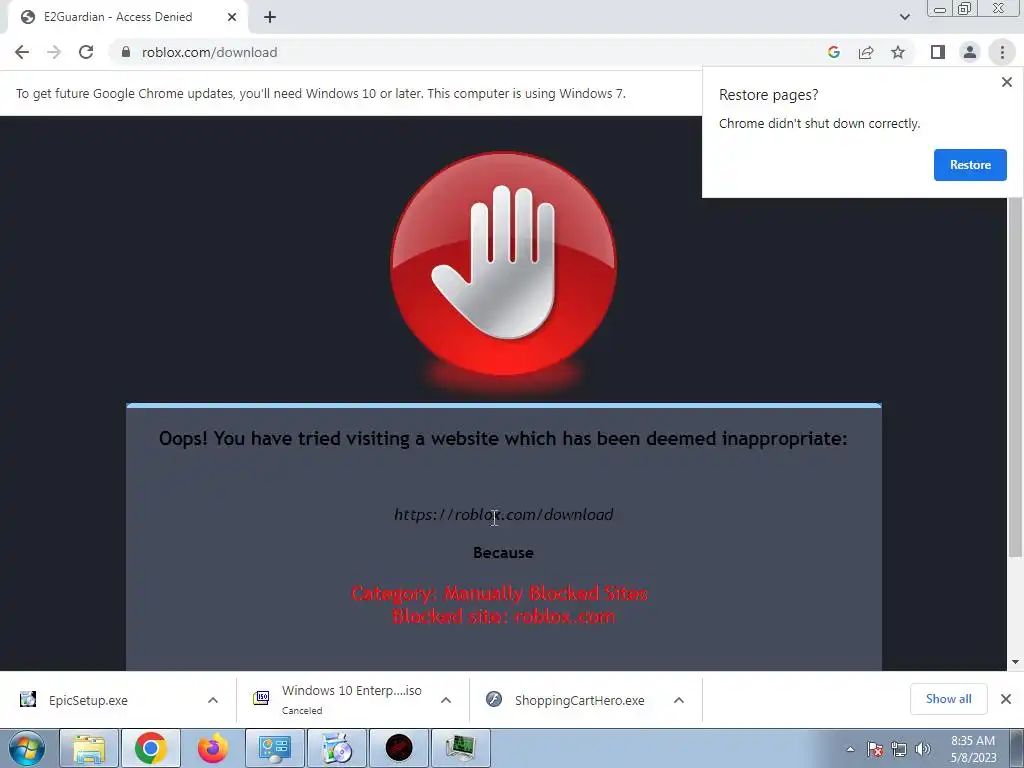Expand options for Windows 10 iso download
Viewport: 1024px width, 768px height.
click(x=446, y=700)
